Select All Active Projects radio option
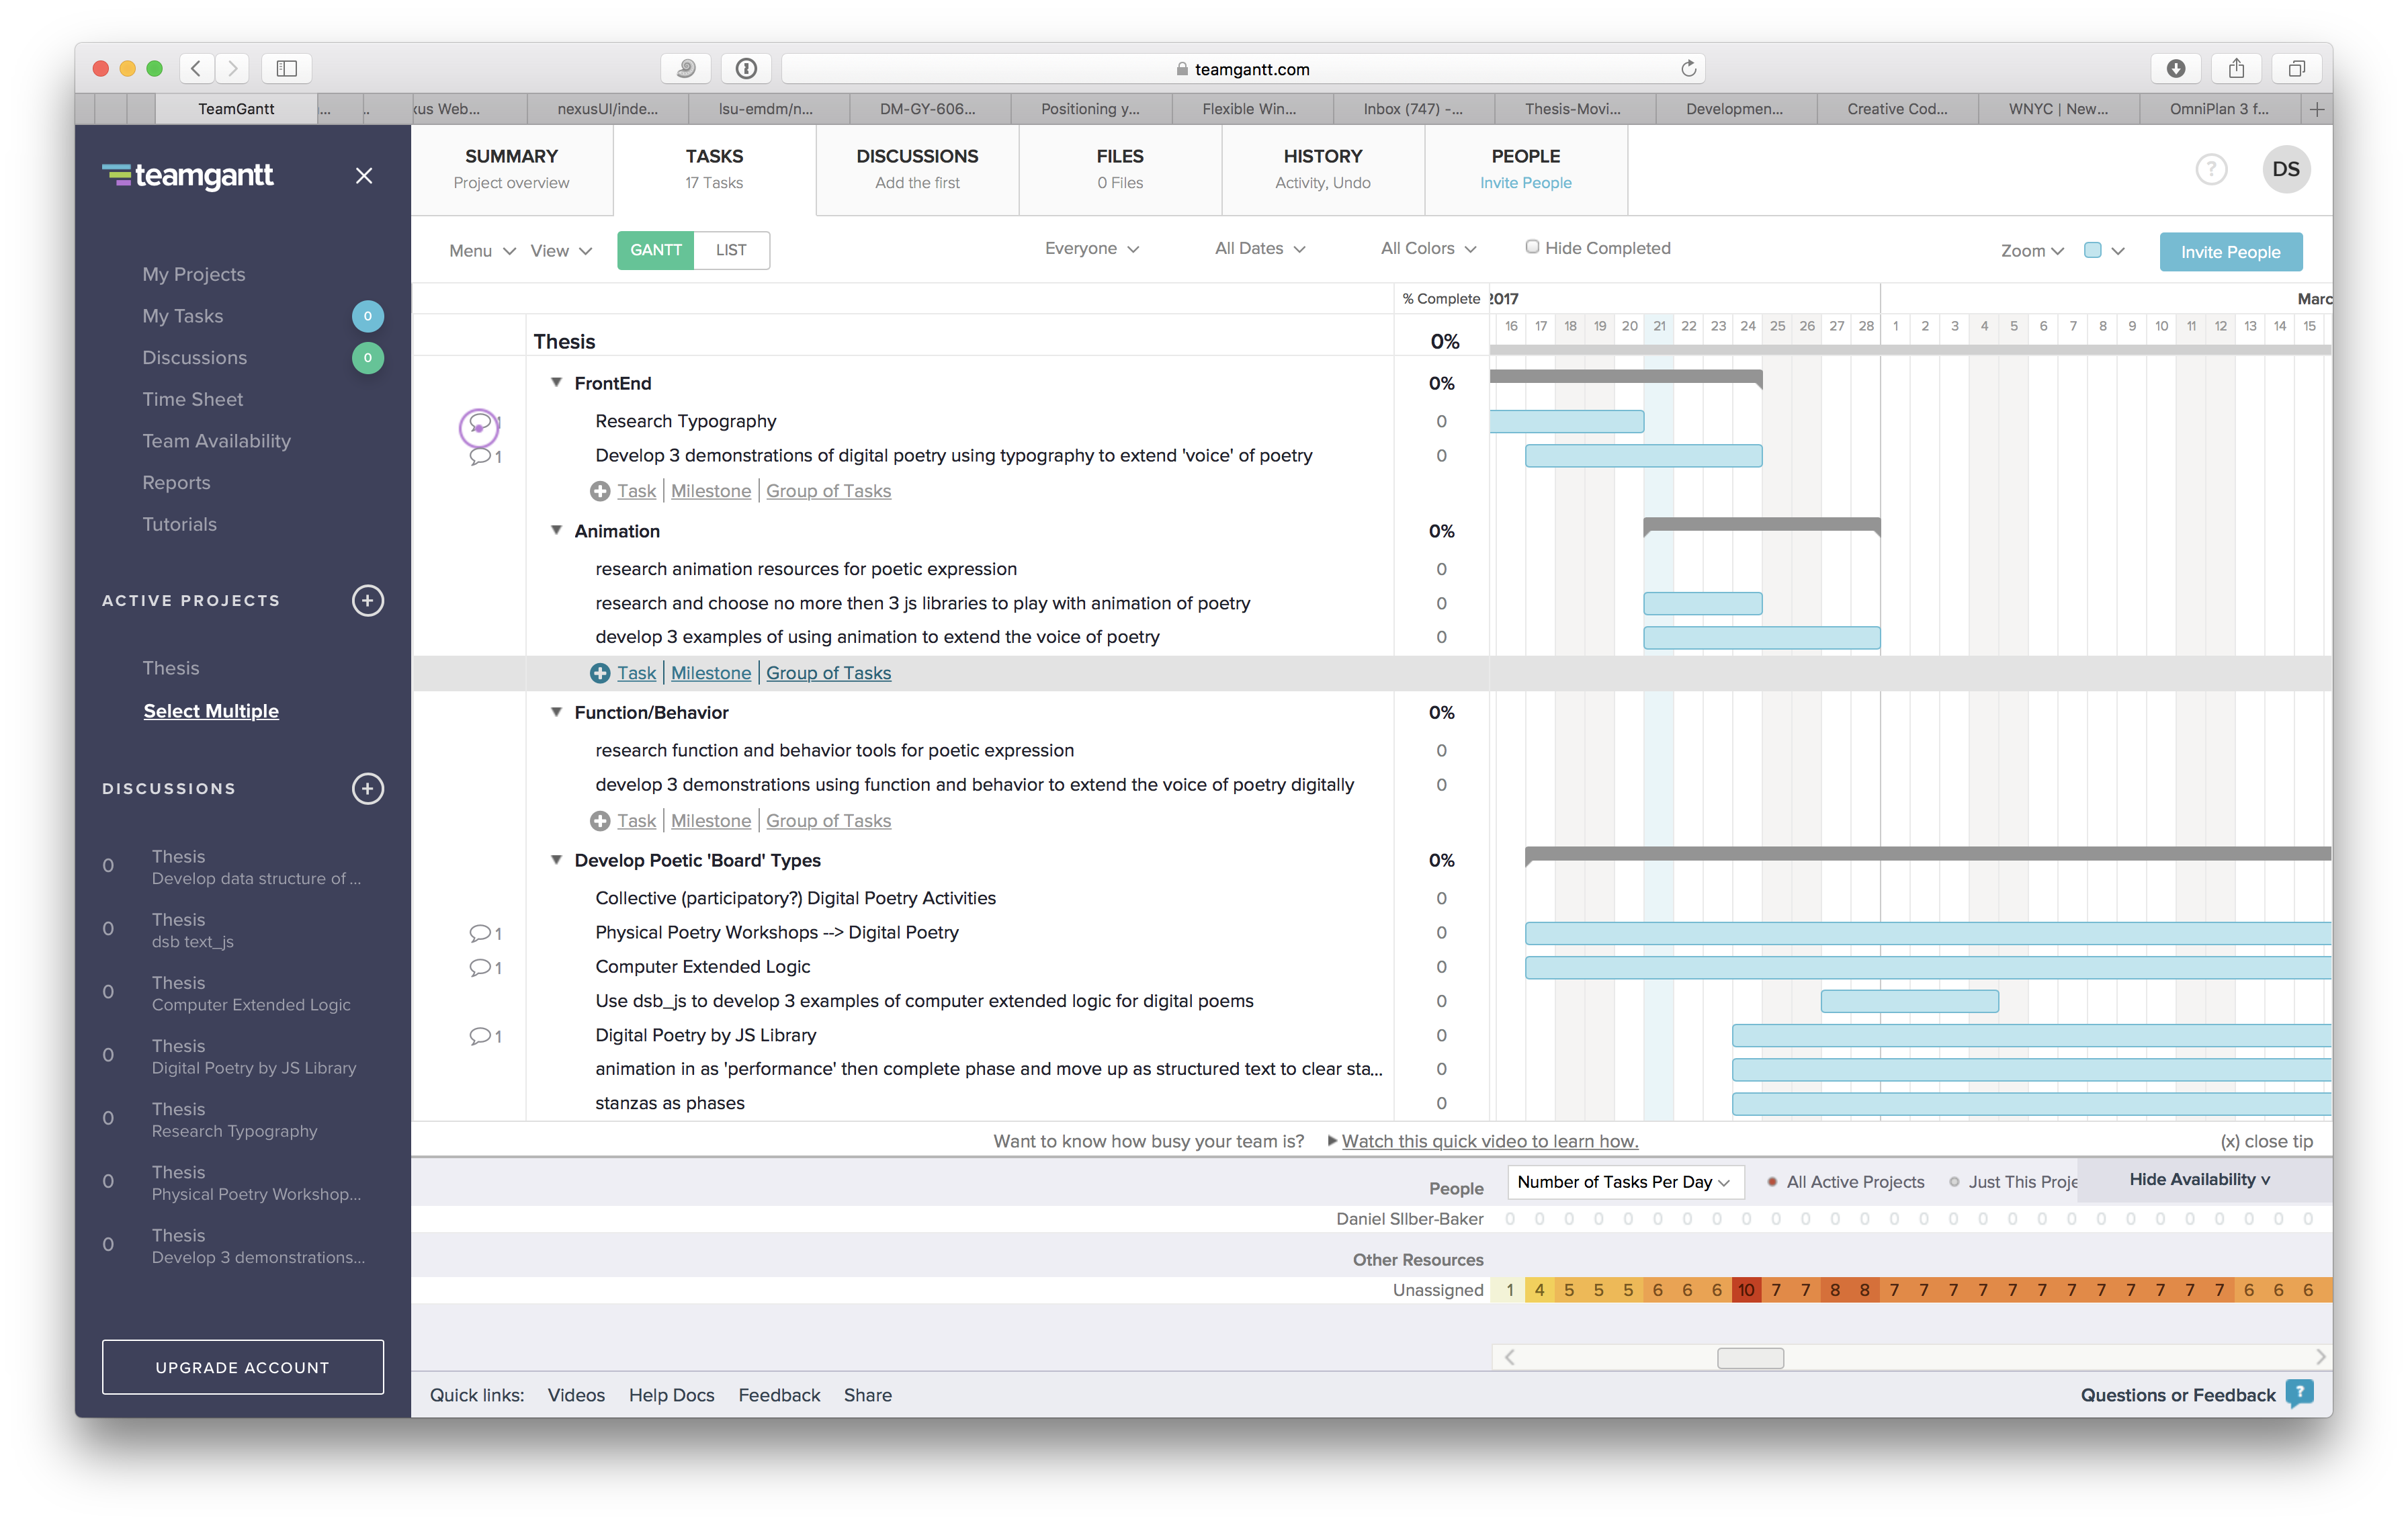The width and height of the screenshot is (2408, 1525). pos(1771,1181)
